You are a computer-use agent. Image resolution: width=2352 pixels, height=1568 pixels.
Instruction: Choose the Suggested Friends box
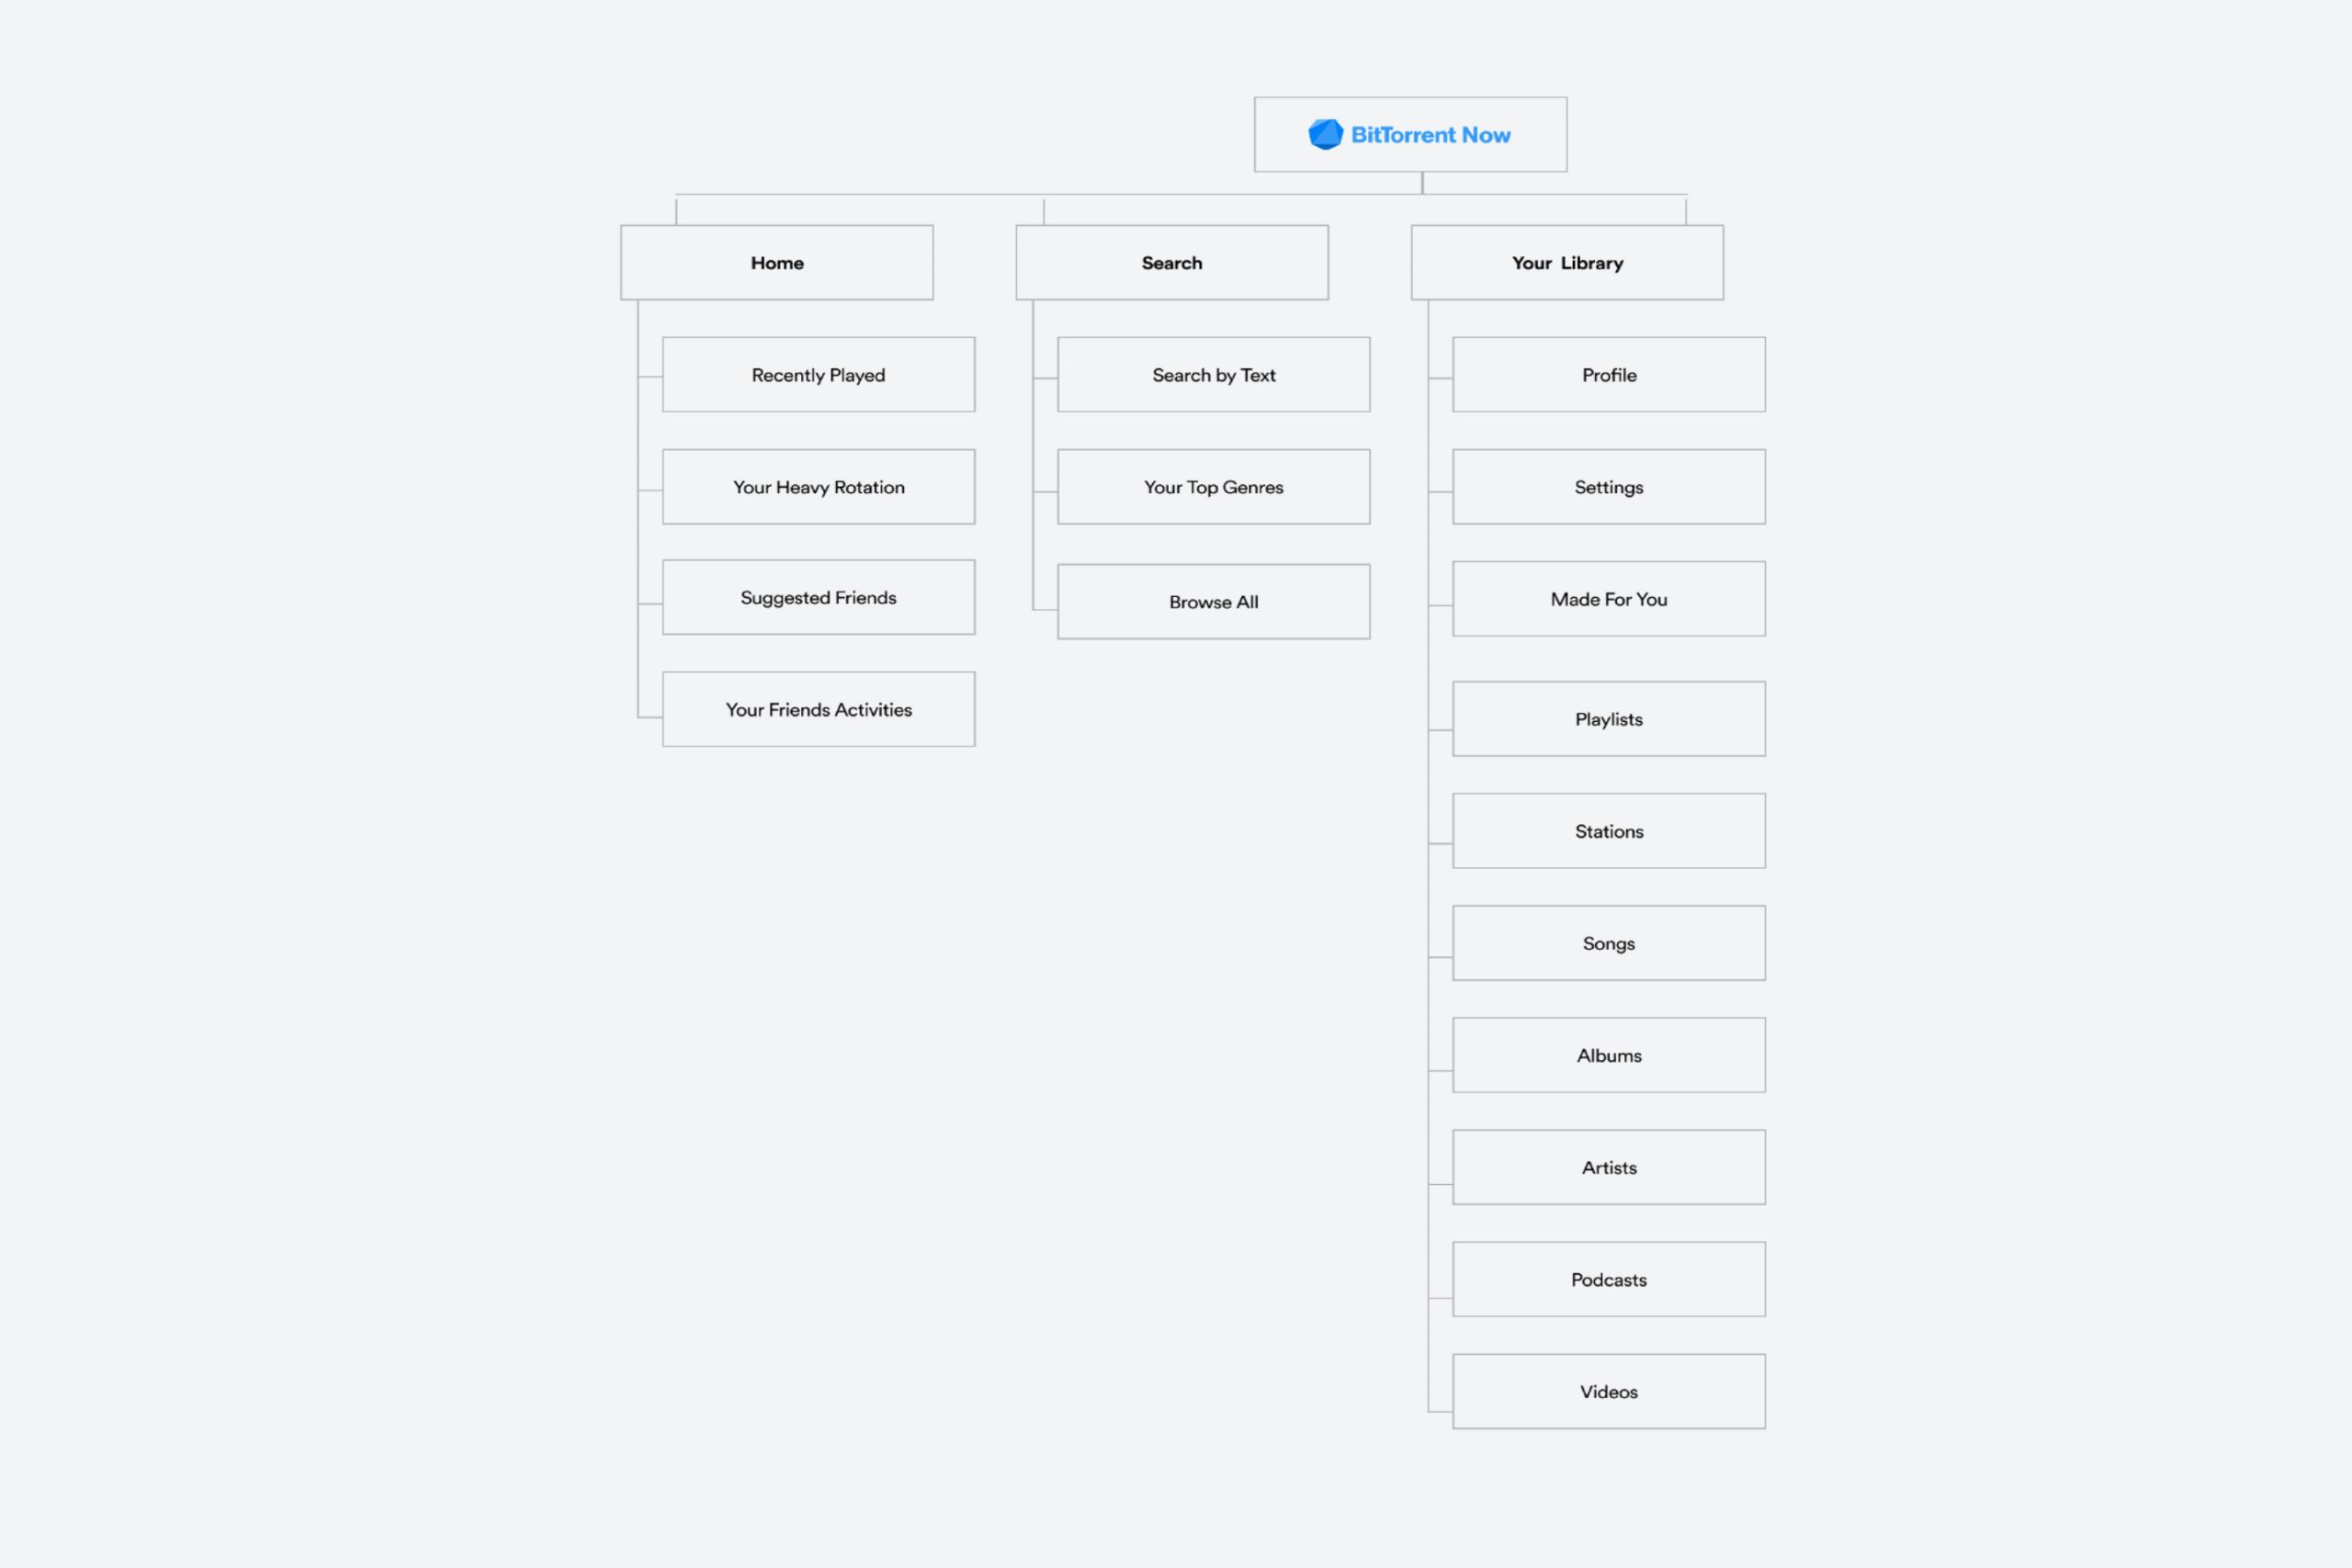pyautogui.click(x=818, y=598)
